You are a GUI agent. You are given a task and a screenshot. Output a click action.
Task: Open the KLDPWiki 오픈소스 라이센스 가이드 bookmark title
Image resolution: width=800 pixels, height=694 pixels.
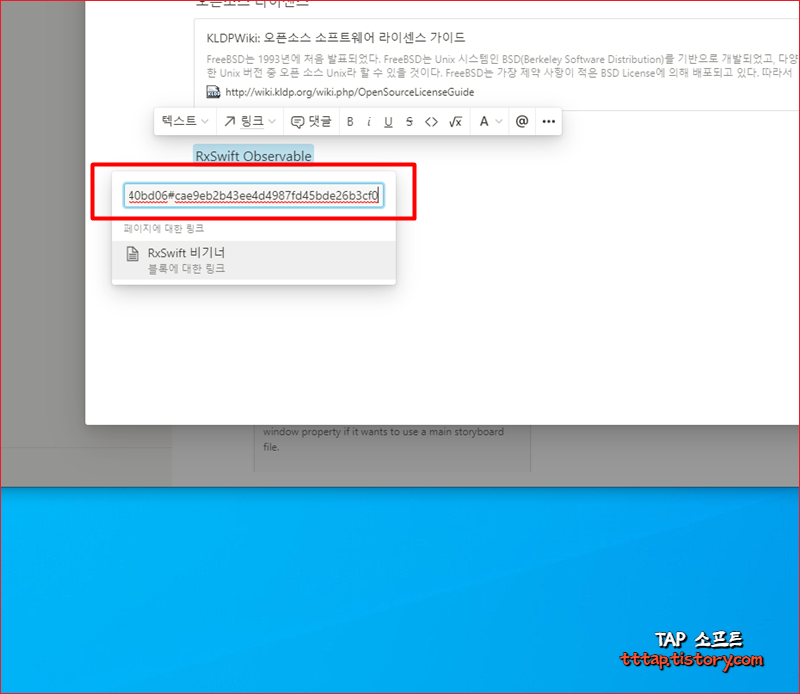[x=336, y=38]
